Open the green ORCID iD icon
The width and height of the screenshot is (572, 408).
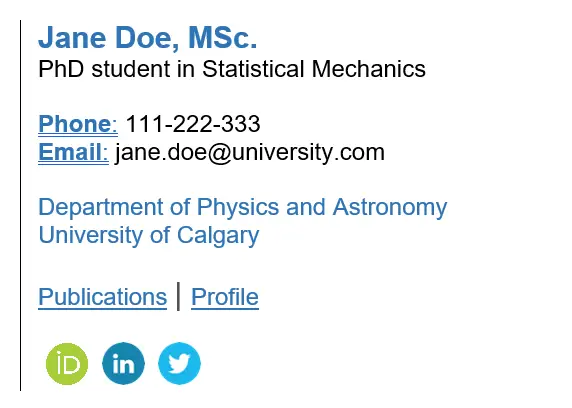pyautogui.click(x=67, y=364)
